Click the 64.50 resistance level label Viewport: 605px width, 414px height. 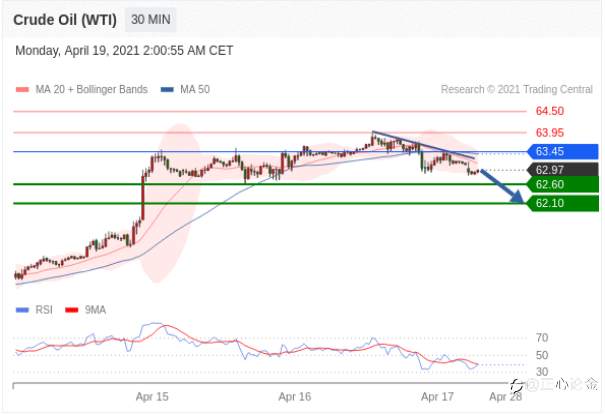coord(550,111)
